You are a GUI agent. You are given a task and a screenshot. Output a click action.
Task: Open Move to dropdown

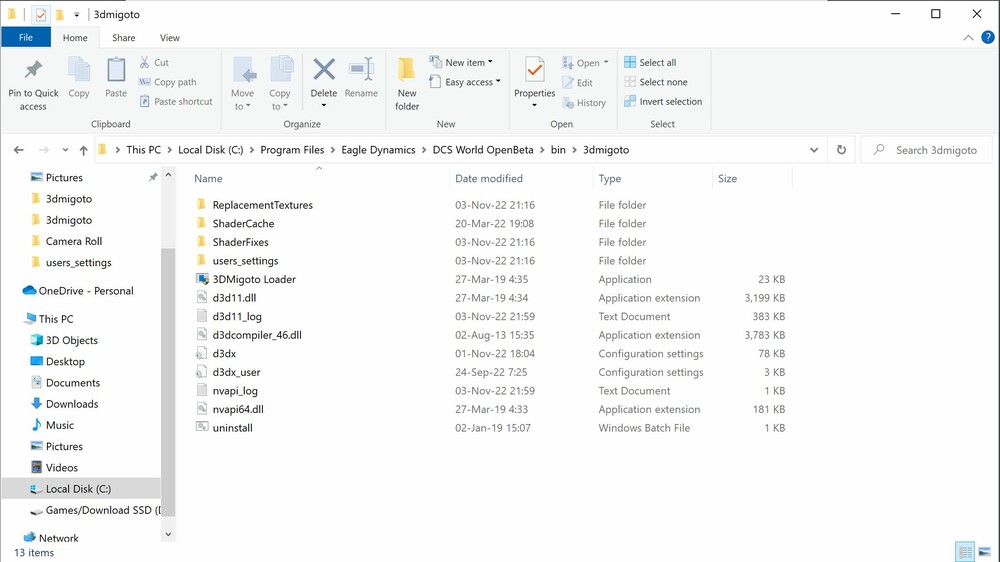(242, 84)
